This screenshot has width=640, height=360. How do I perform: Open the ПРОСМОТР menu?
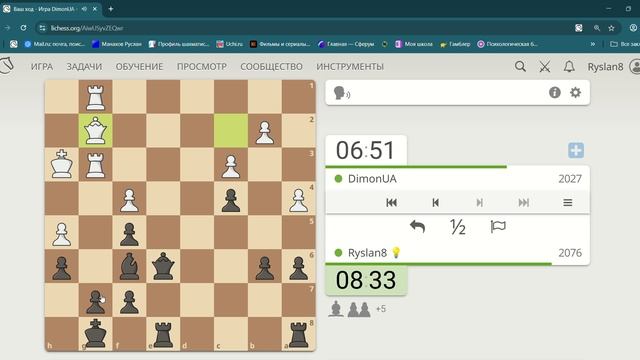(x=202, y=67)
